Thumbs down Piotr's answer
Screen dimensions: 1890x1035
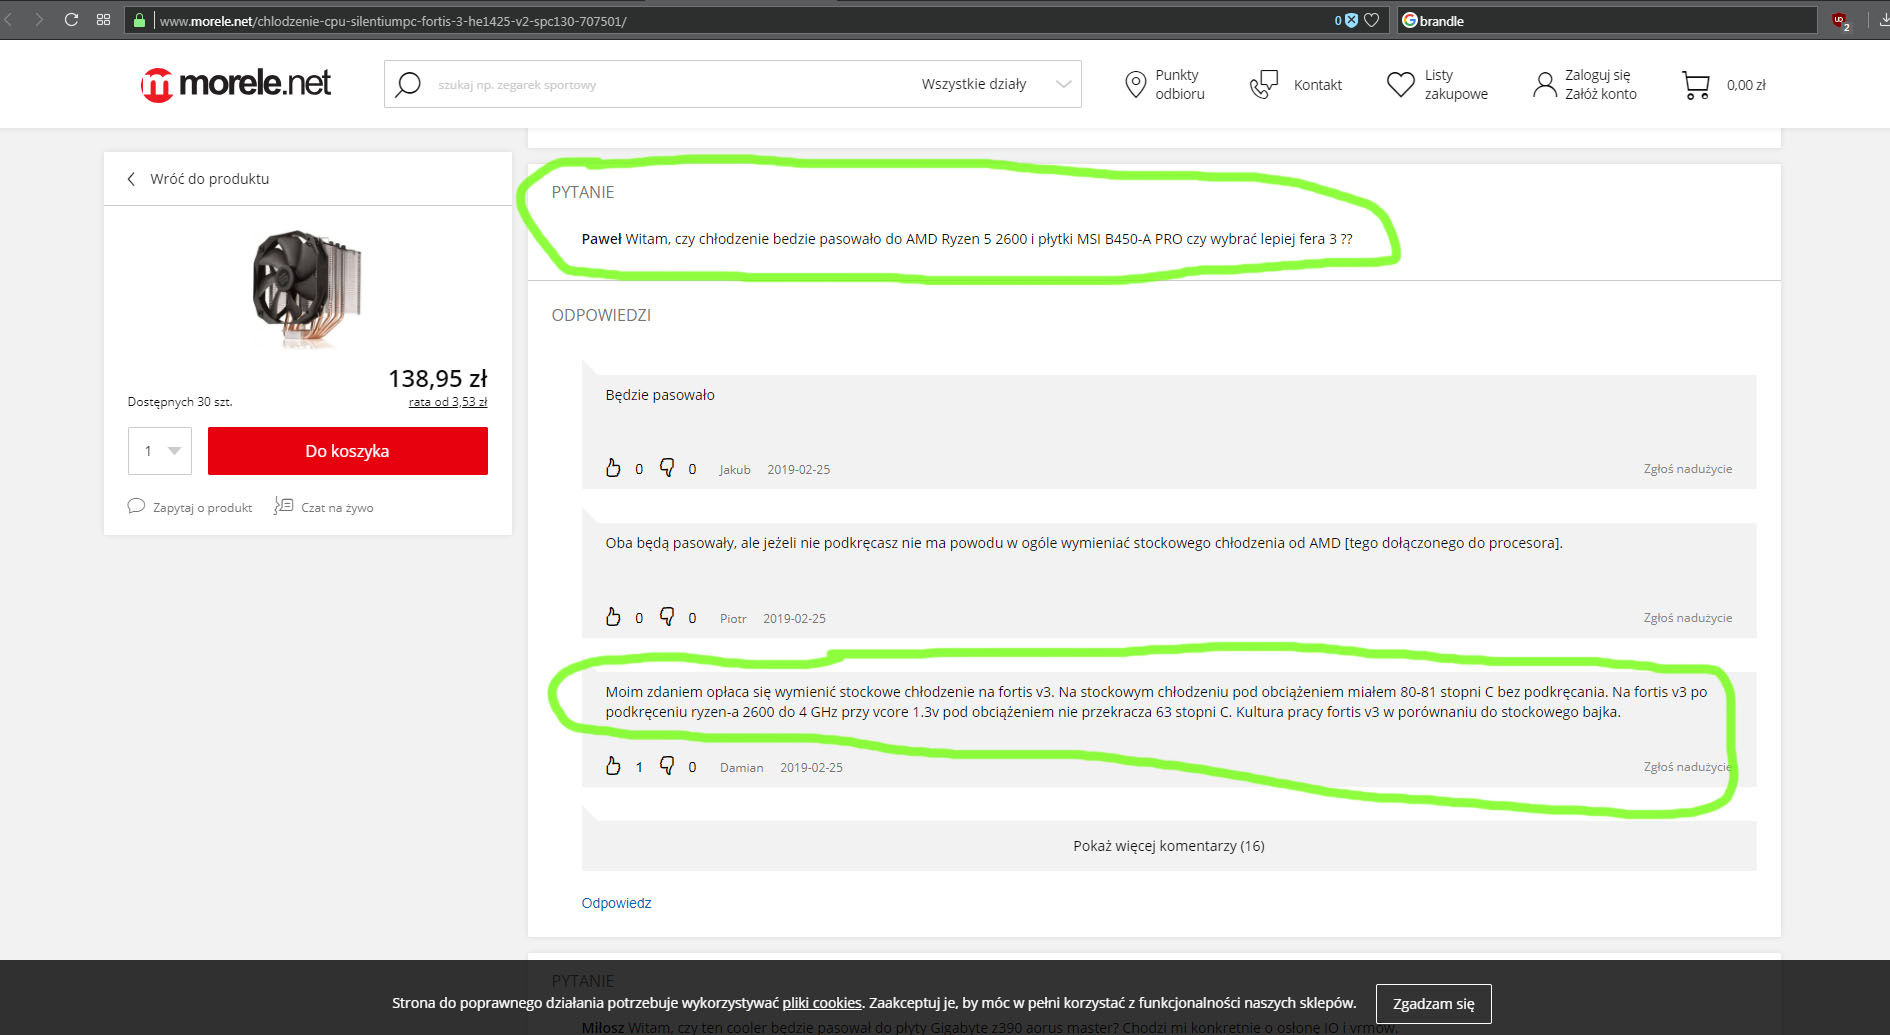pos(667,617)
